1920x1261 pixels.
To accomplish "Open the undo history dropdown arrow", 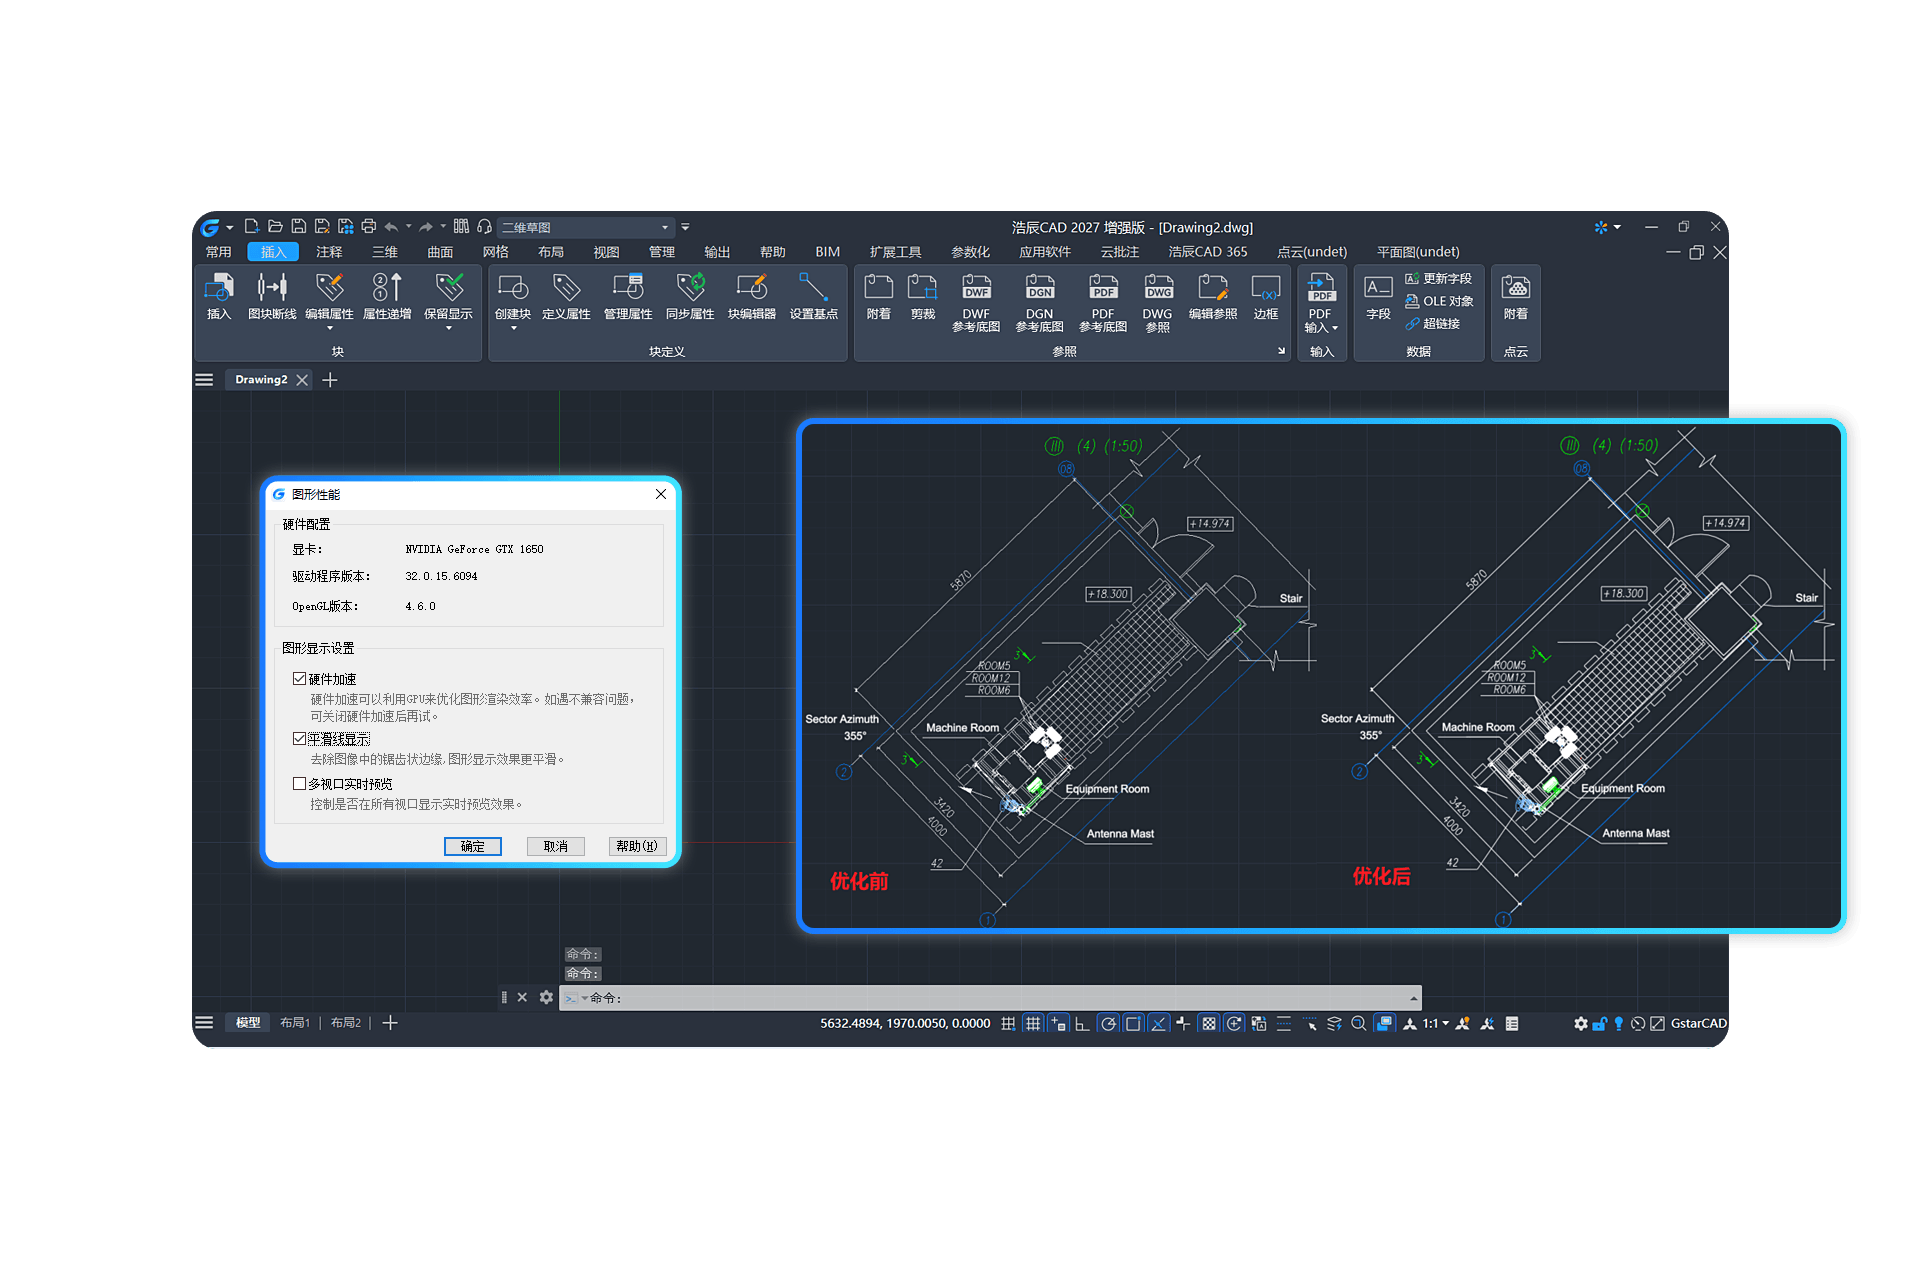I will (x=408, y=227).
